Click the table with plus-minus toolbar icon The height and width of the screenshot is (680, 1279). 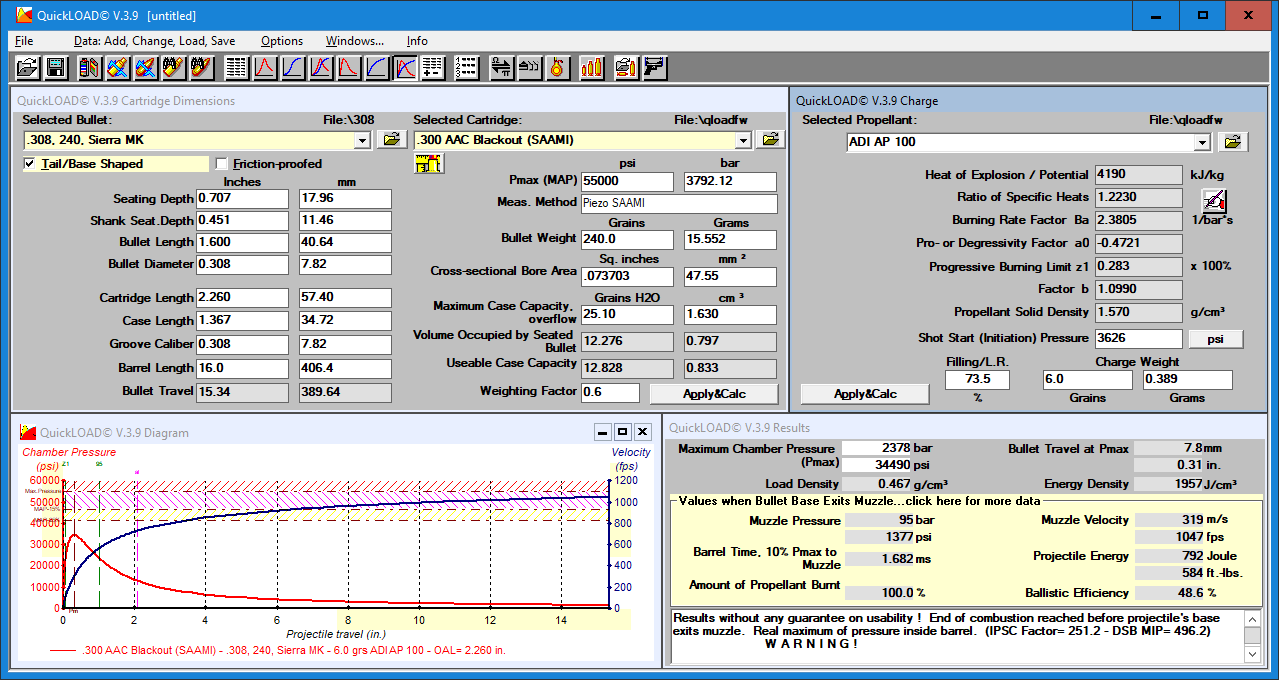(x=433, y=68)
